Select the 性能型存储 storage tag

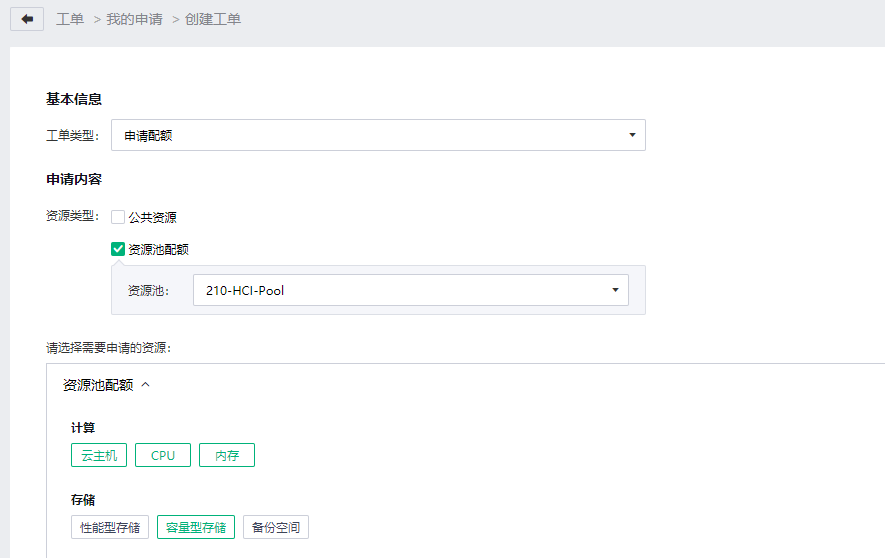110,528
